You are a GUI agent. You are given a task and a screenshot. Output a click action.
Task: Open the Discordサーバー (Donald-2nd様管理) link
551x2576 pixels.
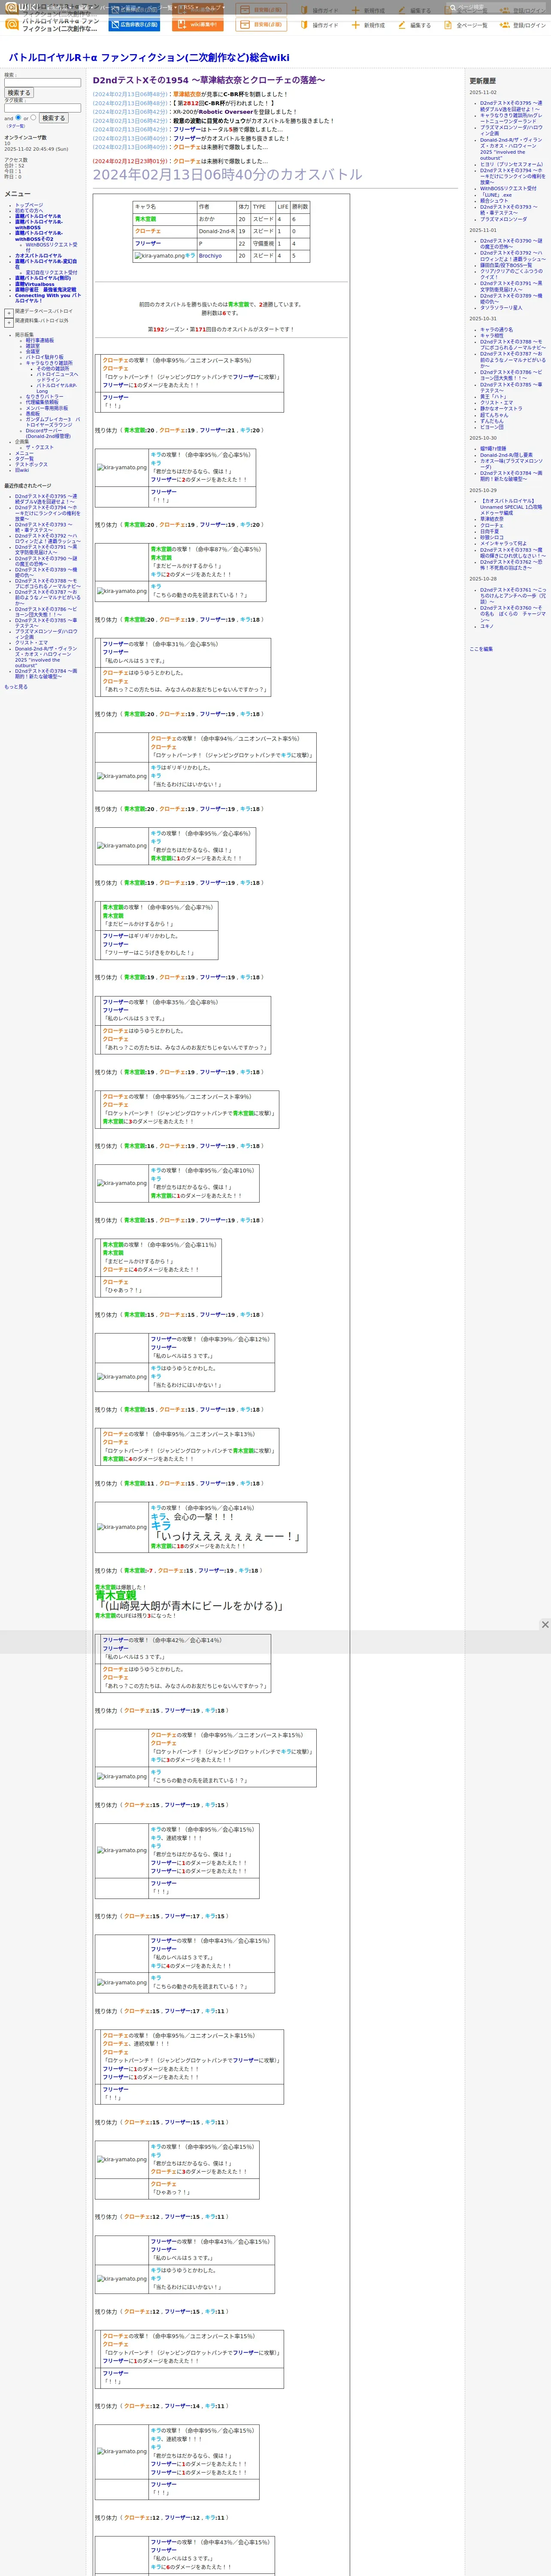pyautogui.click(x=48, y=434)
